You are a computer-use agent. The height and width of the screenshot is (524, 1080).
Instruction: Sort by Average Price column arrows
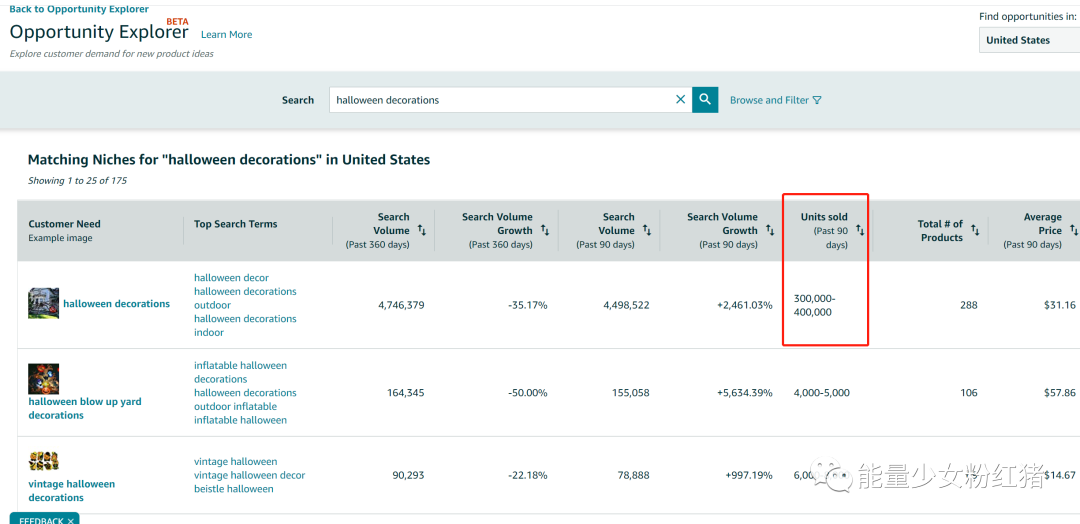[1074, 230]
